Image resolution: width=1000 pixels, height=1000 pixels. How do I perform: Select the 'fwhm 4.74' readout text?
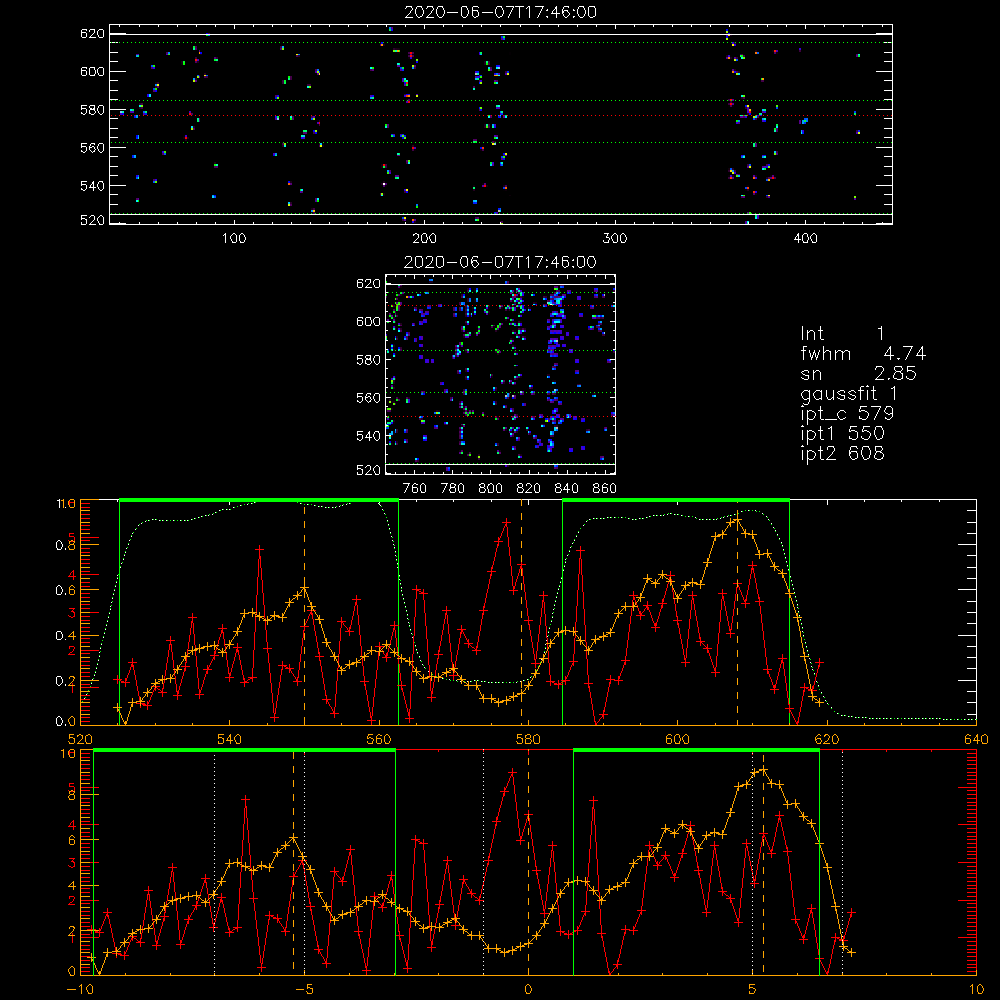863,353
